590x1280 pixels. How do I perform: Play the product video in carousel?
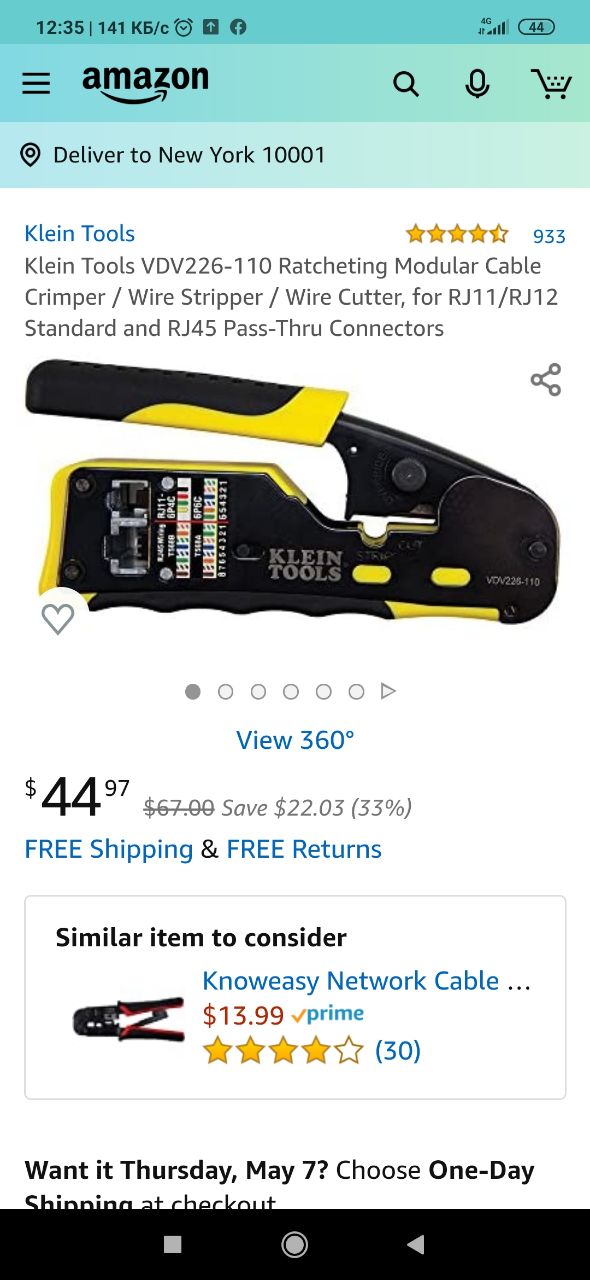coord(389,691)
